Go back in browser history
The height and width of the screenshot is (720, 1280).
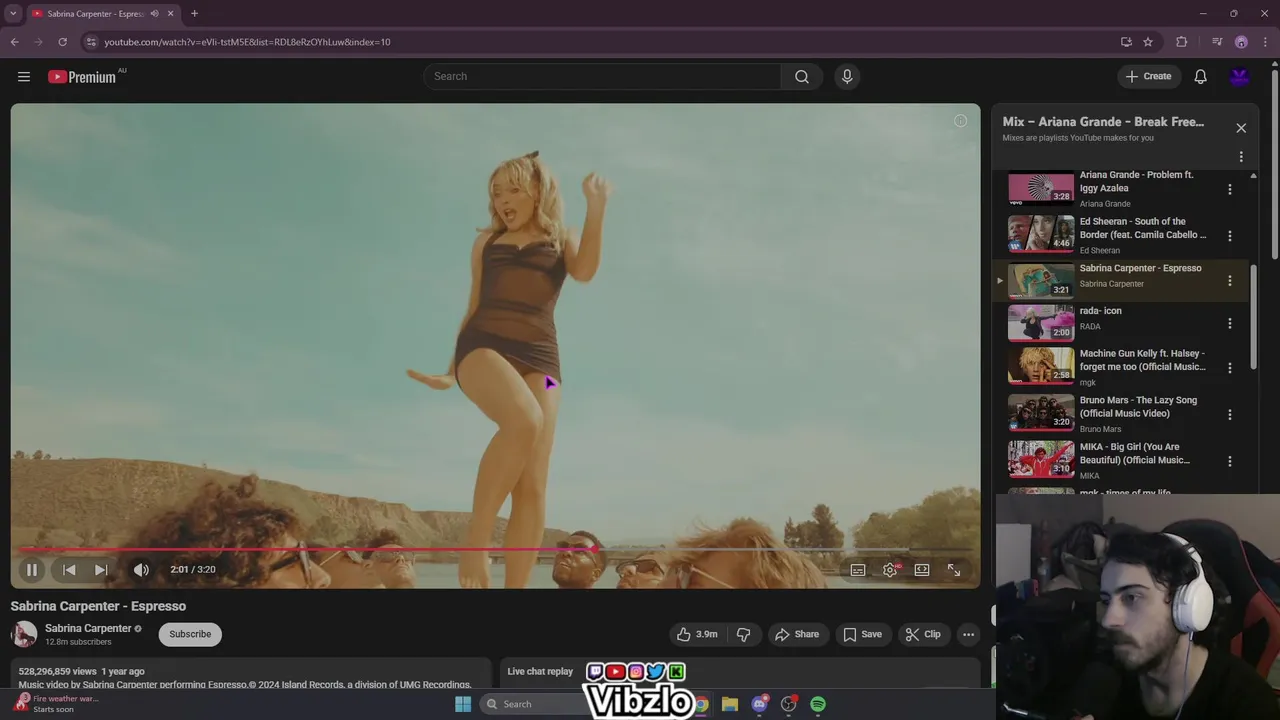pos(14,42)
